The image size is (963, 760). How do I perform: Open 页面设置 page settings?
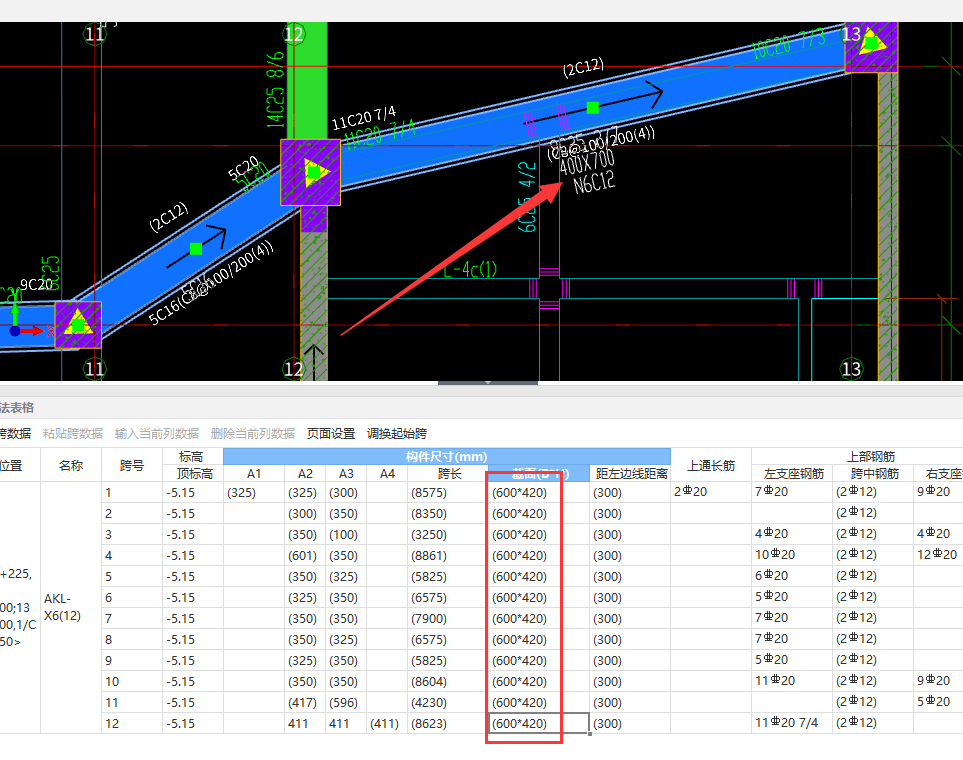tap(331, 434)
